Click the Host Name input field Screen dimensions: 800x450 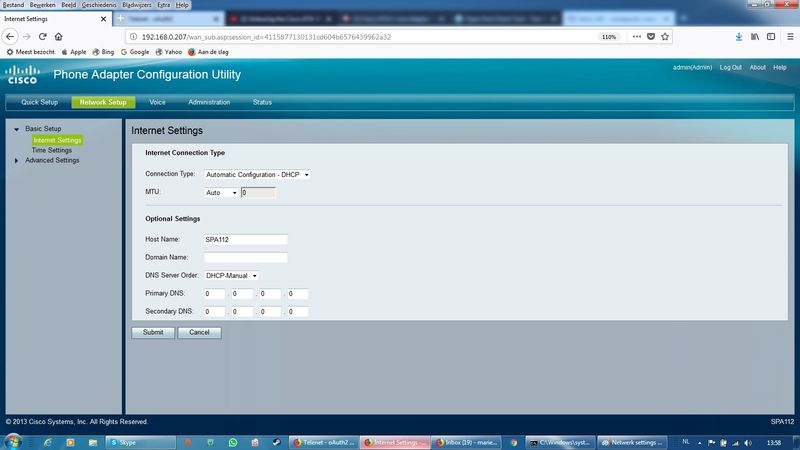click(x=245, y=239)
